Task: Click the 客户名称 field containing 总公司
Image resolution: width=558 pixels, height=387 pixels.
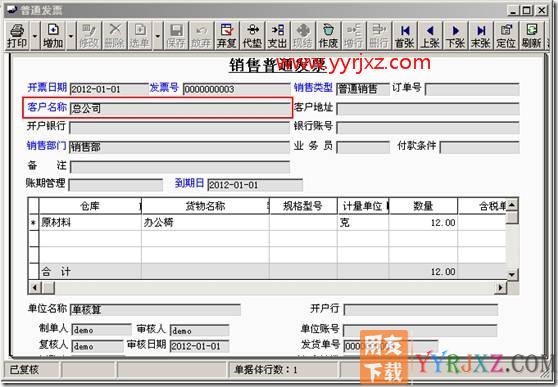Action: [180, 109]
